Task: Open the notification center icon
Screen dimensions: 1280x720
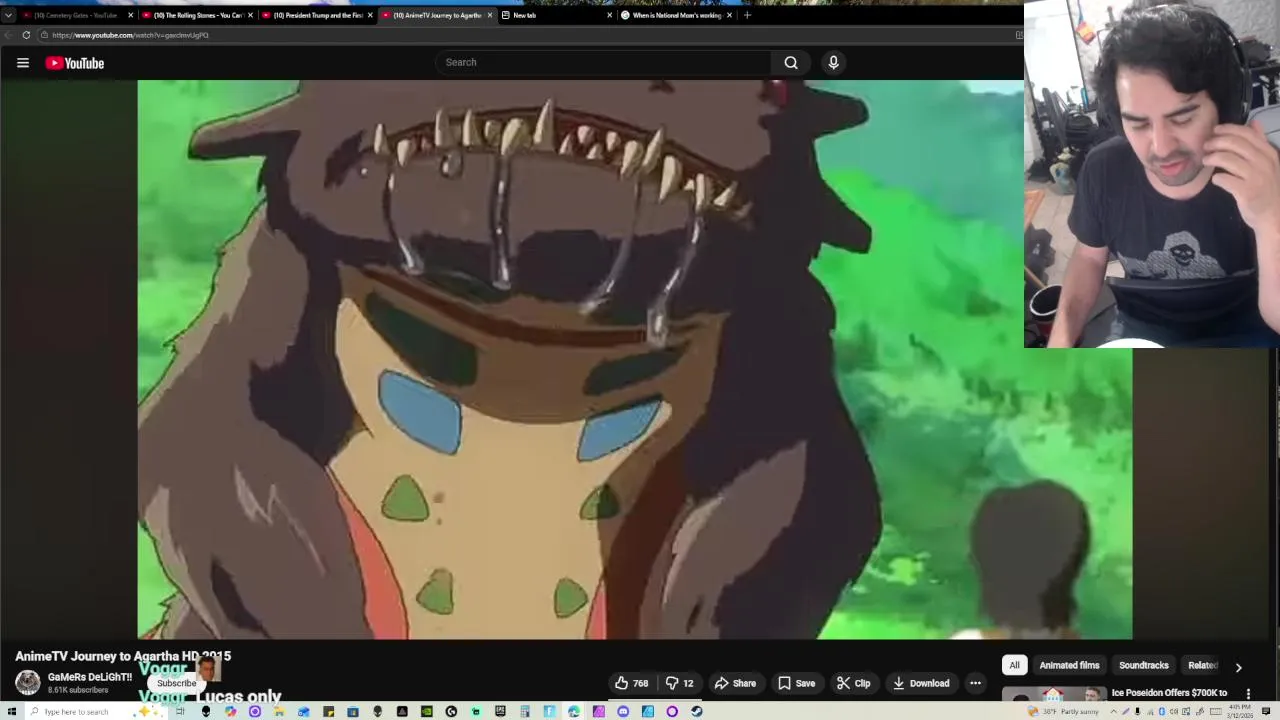Action: [1266, 711]
